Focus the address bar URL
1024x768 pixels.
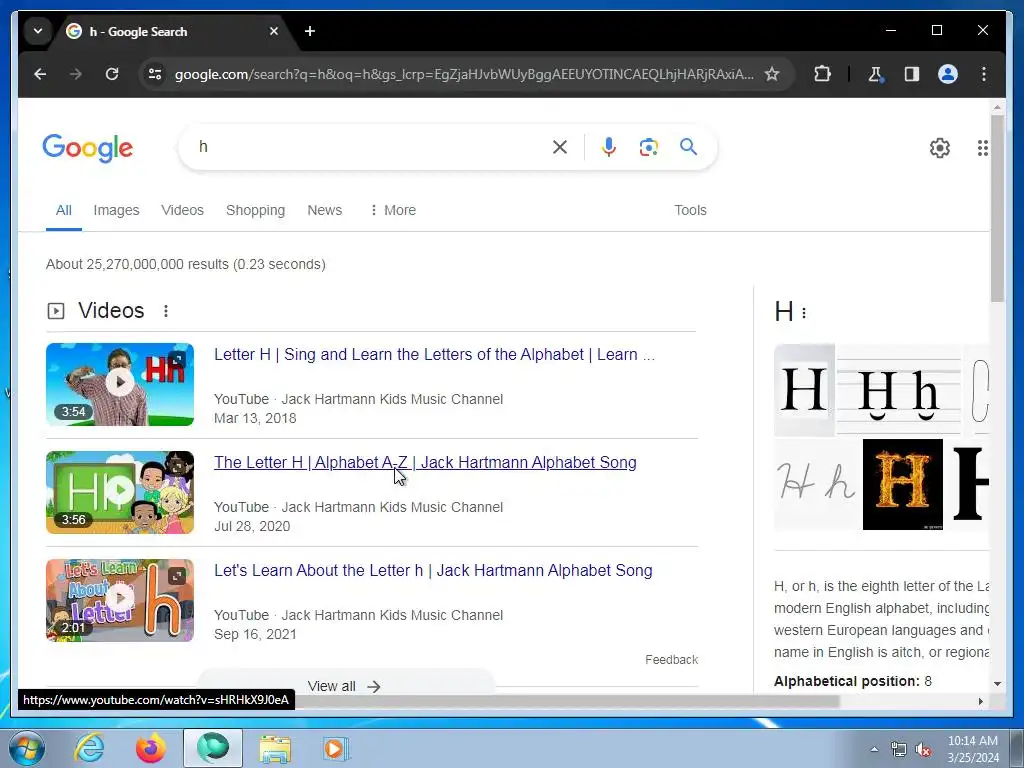464,74
